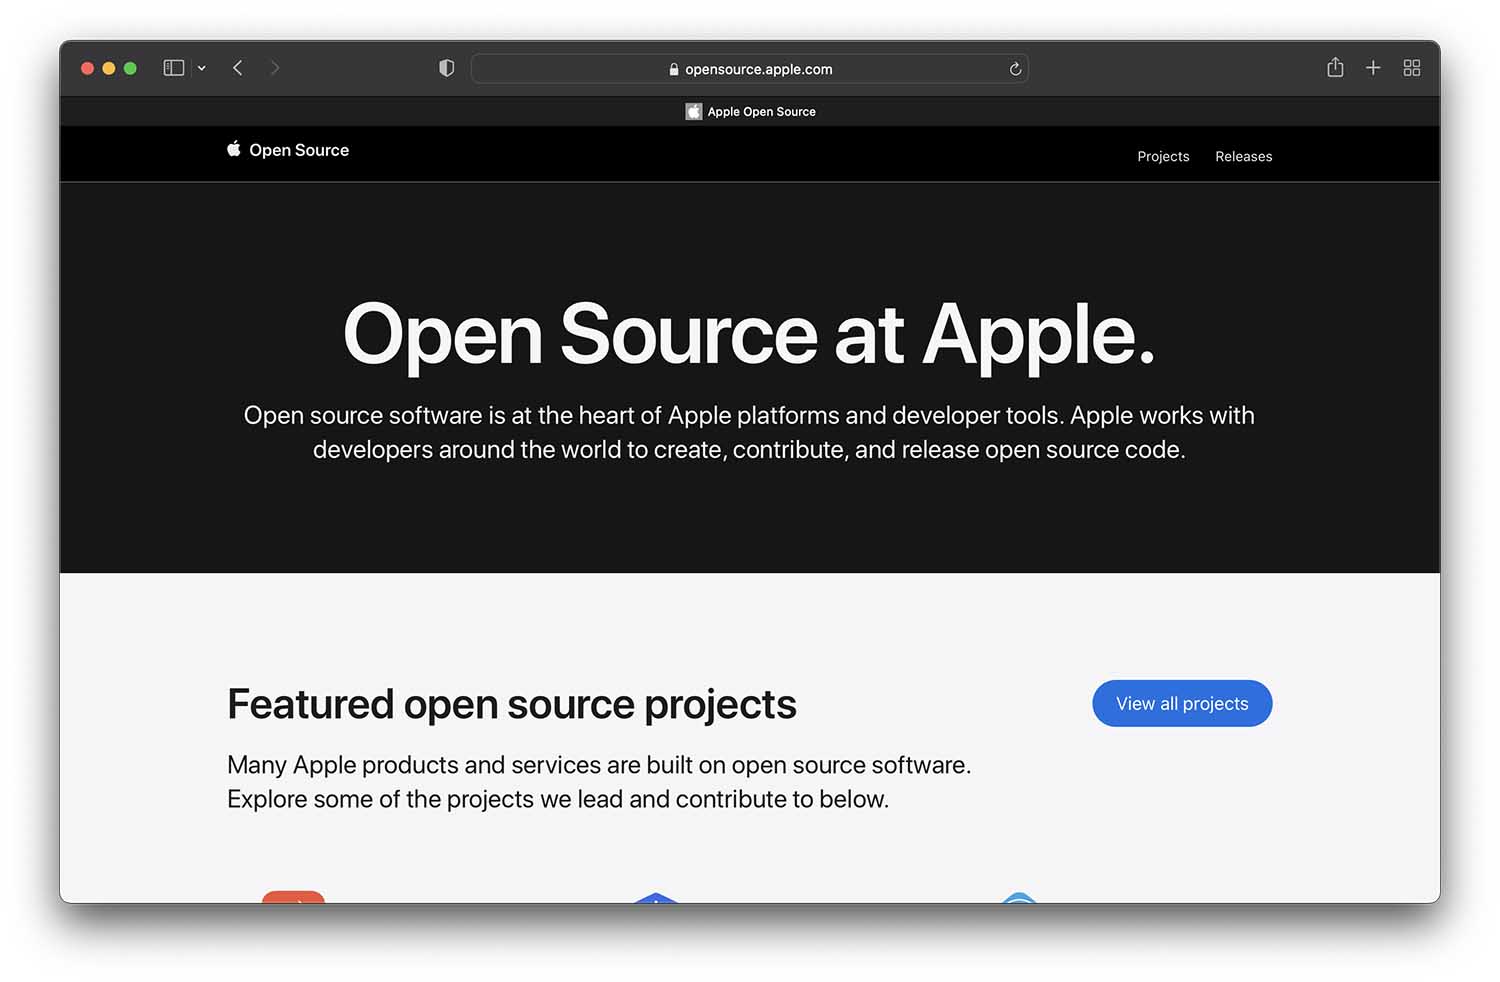Screen dimensions: 1500x982
Task: Enter full screen with the green button
Action: tap(130, 68)
